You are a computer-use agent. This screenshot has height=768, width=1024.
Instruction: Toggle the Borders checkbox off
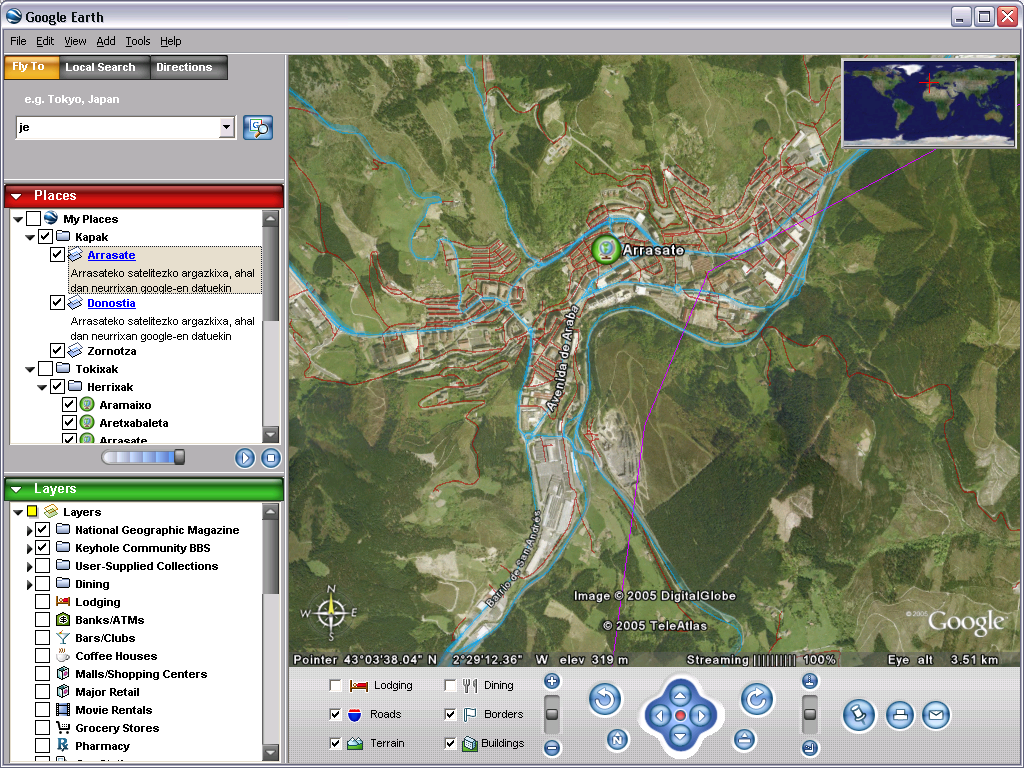tap(450, 714)
